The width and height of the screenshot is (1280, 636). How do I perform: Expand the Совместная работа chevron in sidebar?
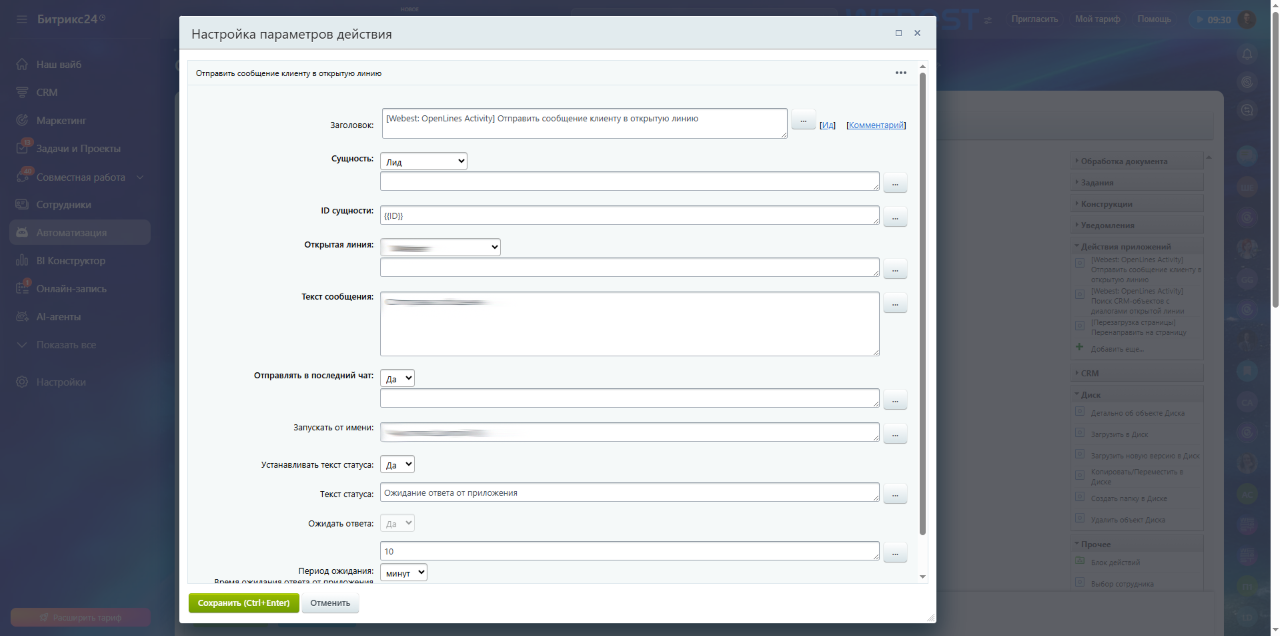tap(139, 177)
